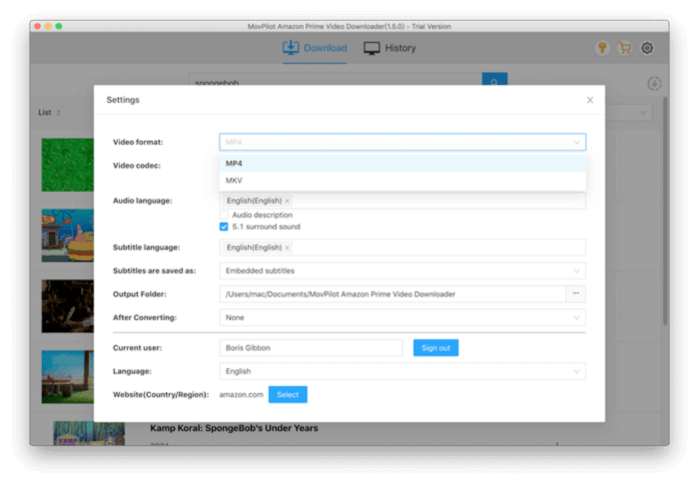The width and height of the screenshot is (699, 485).
Task: Remove English tag from Subtitle language
Action: point(287,248)
